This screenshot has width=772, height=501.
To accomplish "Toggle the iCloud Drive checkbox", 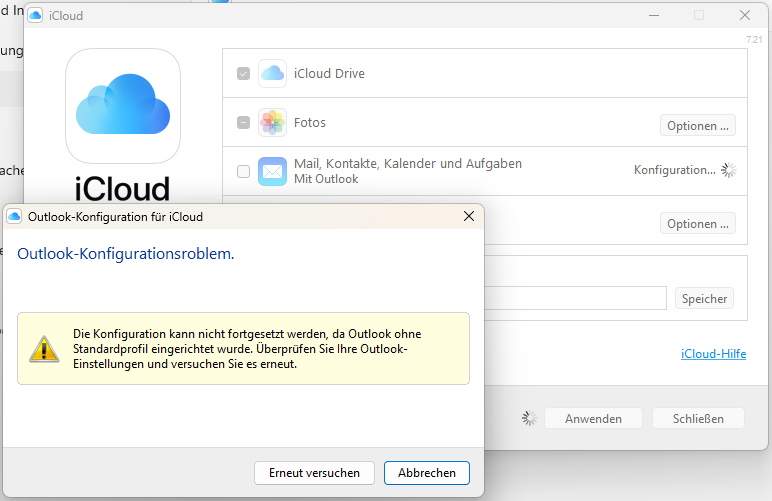I will coord(243,73).
